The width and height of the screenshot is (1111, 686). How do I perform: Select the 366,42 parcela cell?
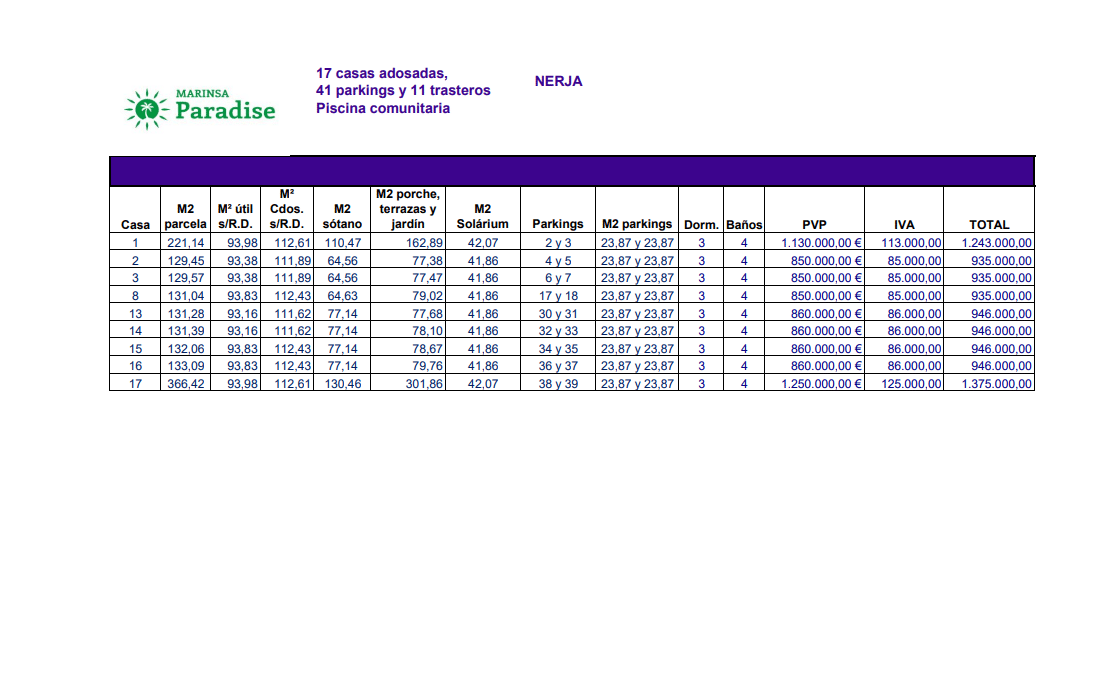(x=185, y=384)
